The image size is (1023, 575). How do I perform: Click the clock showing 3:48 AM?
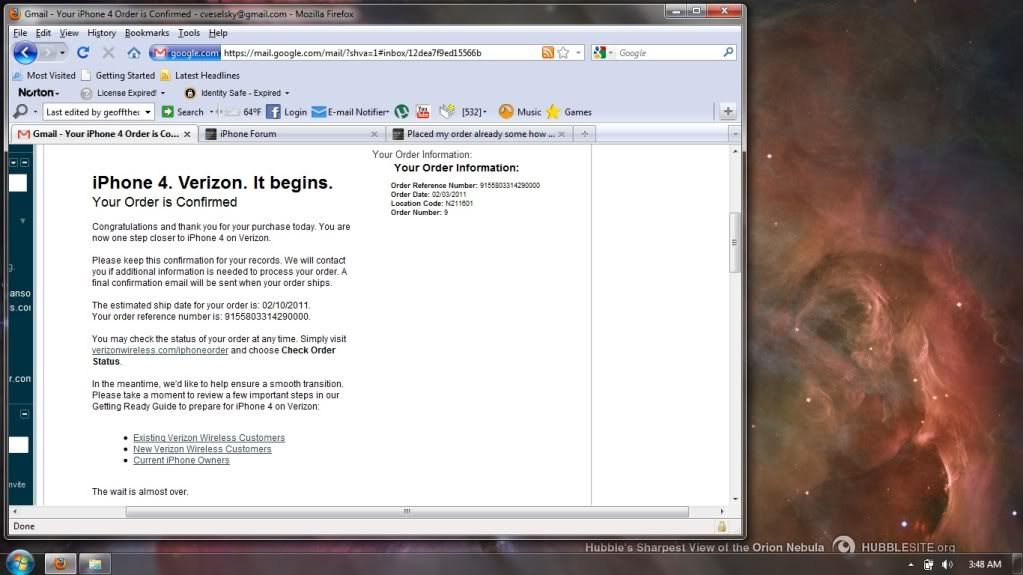(984, 564)
